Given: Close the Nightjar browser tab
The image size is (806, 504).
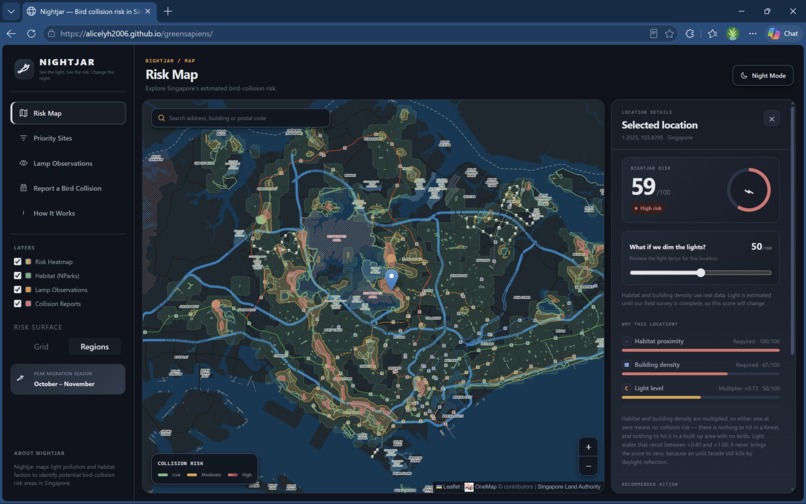Looking at the screenshot, I should [148, 11].
